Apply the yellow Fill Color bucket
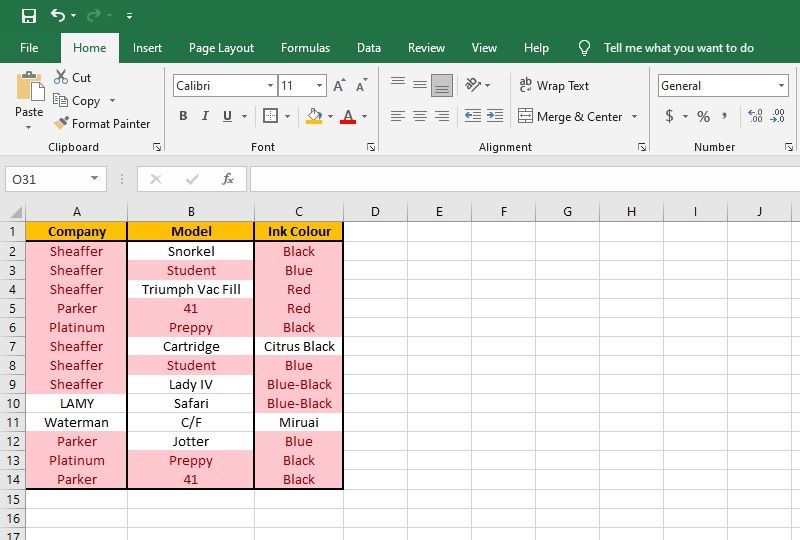Screen dimensions: 800x540 pos(314,116)
